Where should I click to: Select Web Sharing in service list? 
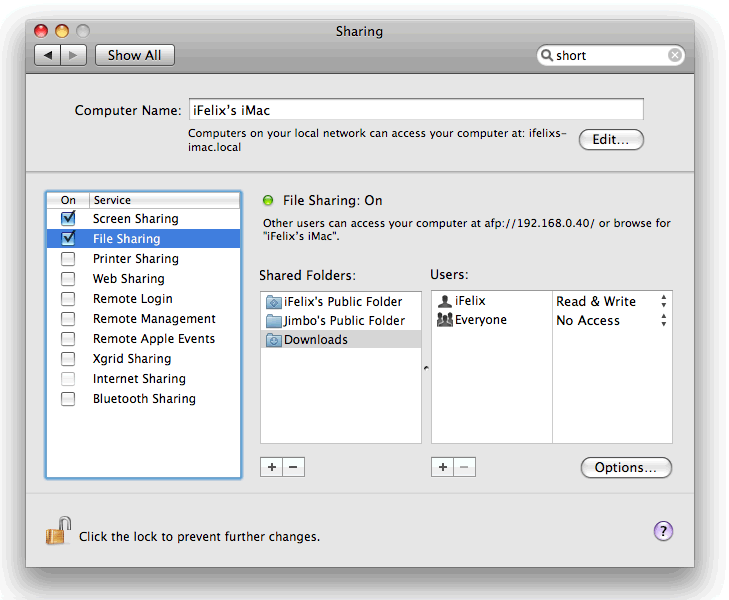[x=128, y=278]
